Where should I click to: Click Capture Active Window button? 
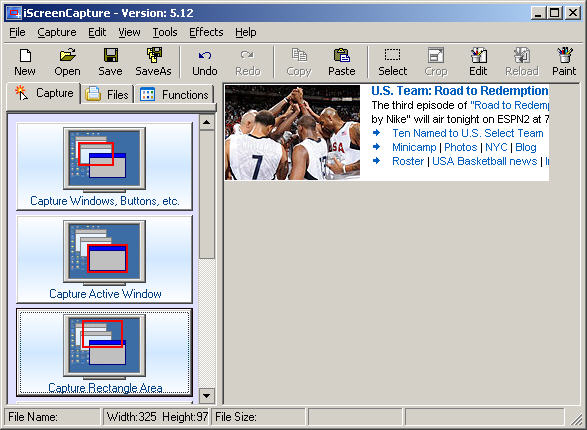(x=104, y=259)
